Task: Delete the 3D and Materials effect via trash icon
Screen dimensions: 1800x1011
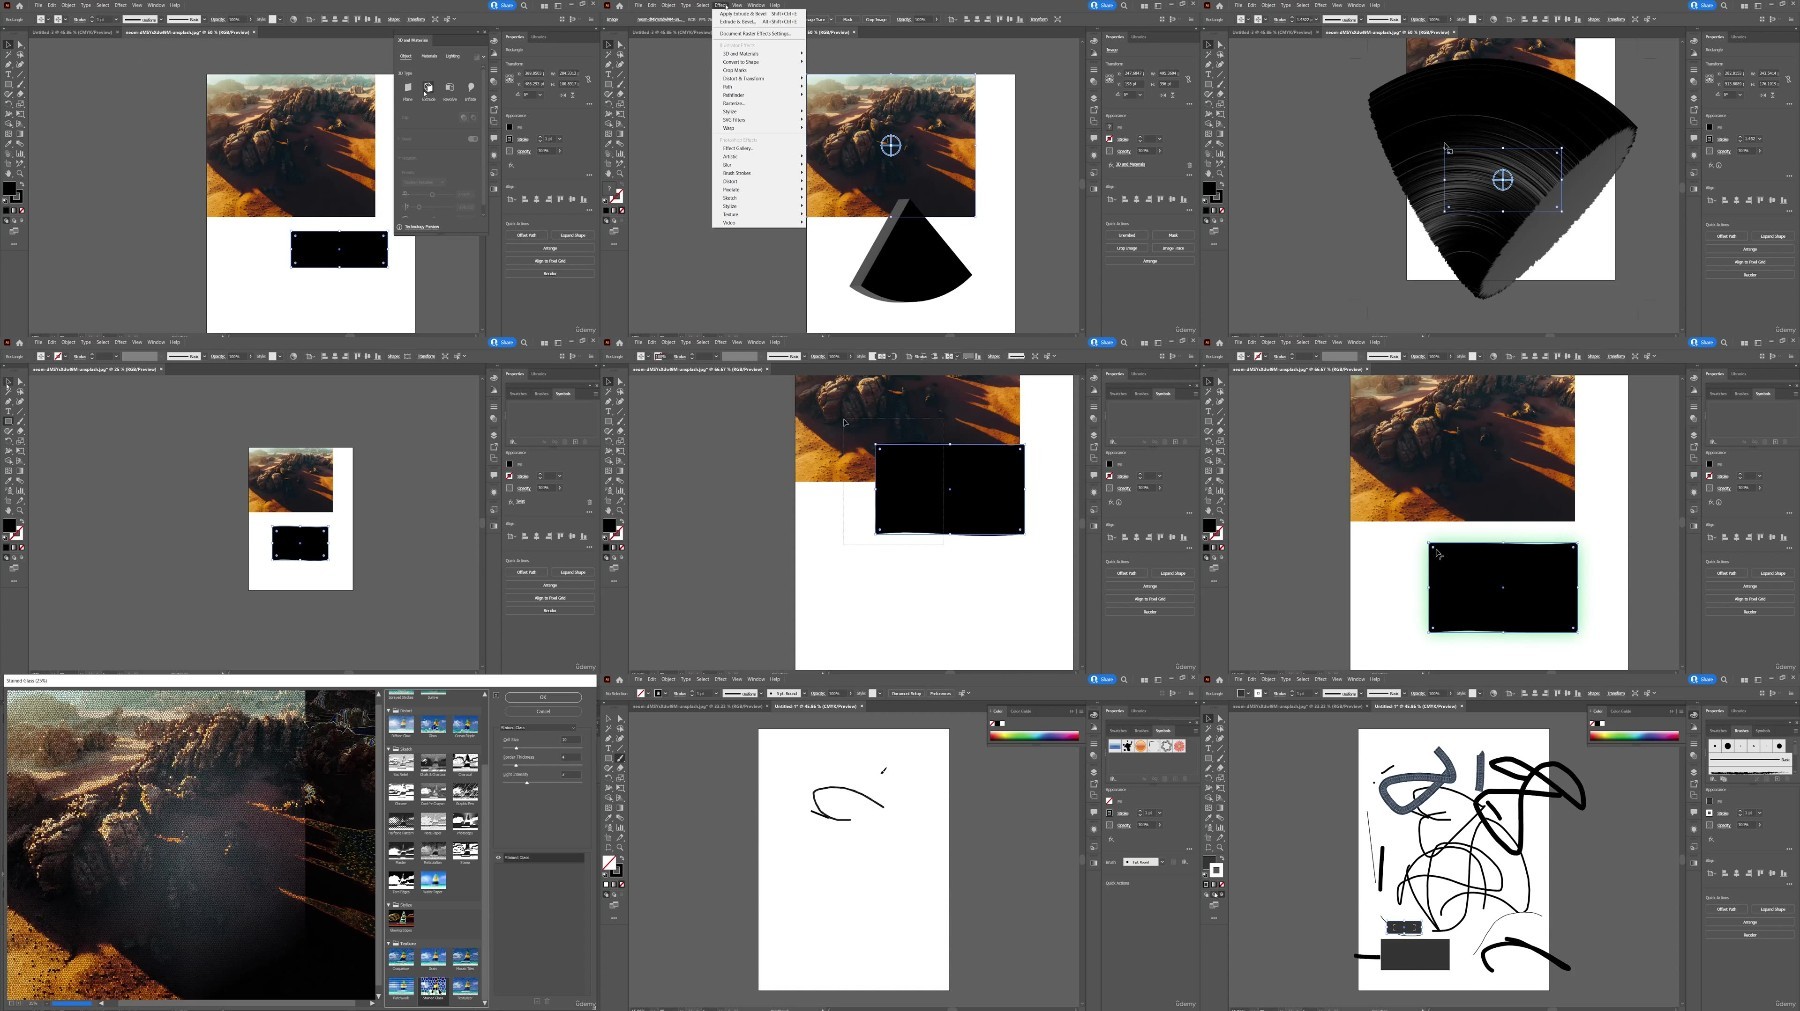Action: click(x=1189, y=165)
